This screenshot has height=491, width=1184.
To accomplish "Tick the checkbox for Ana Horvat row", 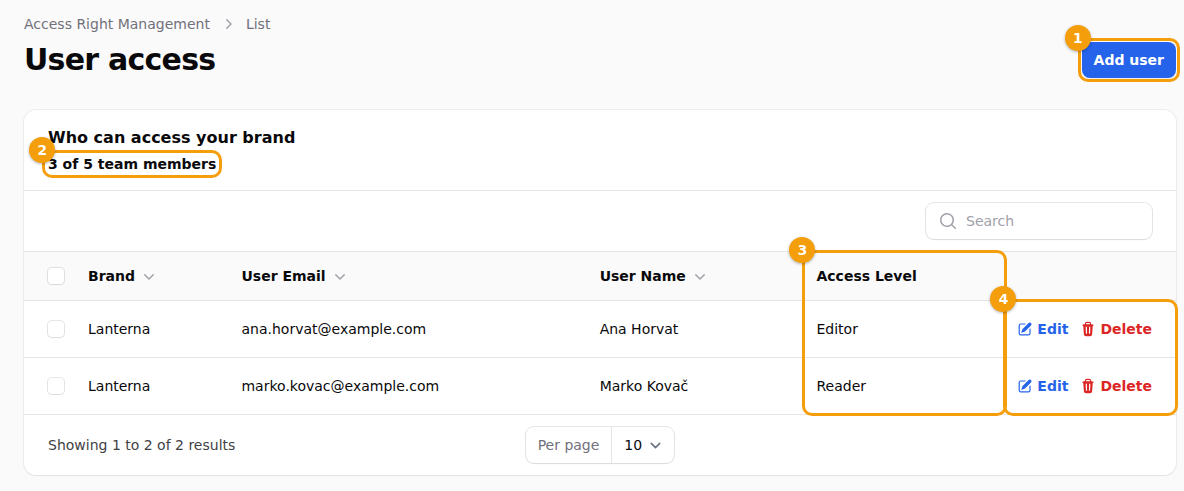I will [x=56, y=329].
